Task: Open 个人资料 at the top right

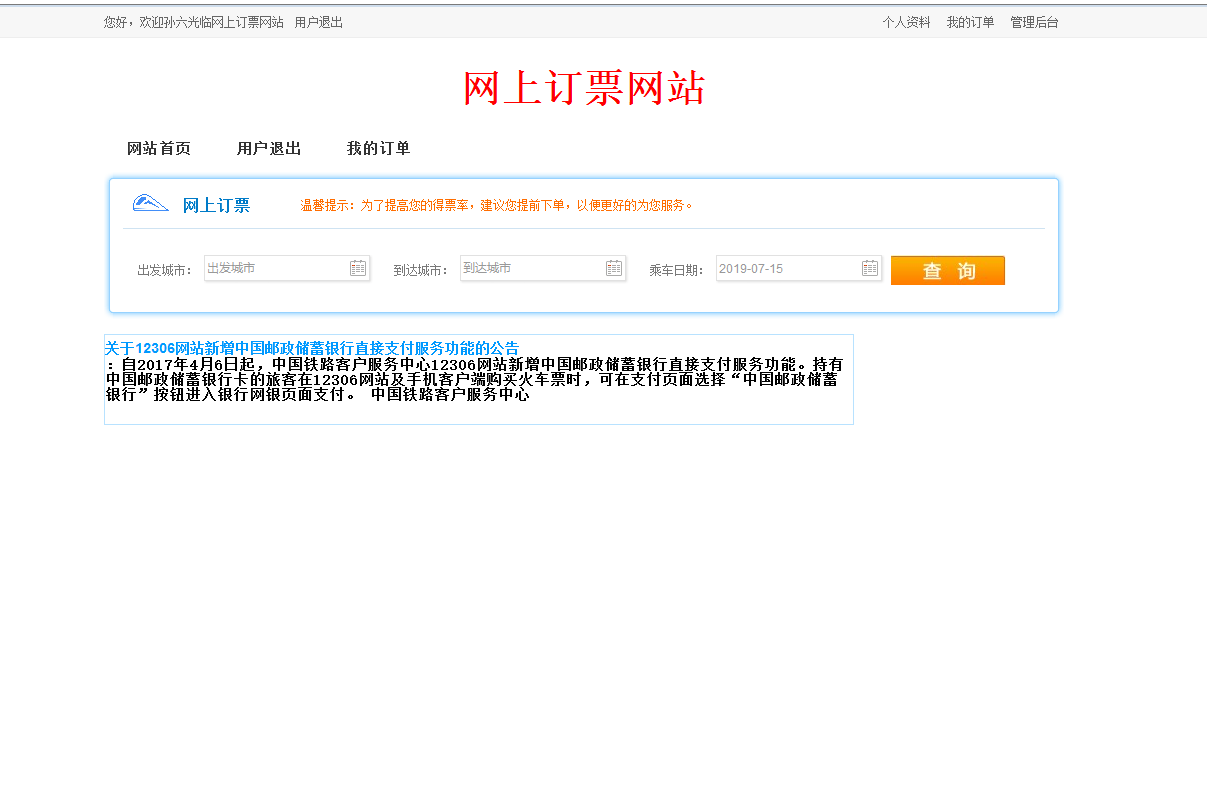Action: (x=906, y=21)
